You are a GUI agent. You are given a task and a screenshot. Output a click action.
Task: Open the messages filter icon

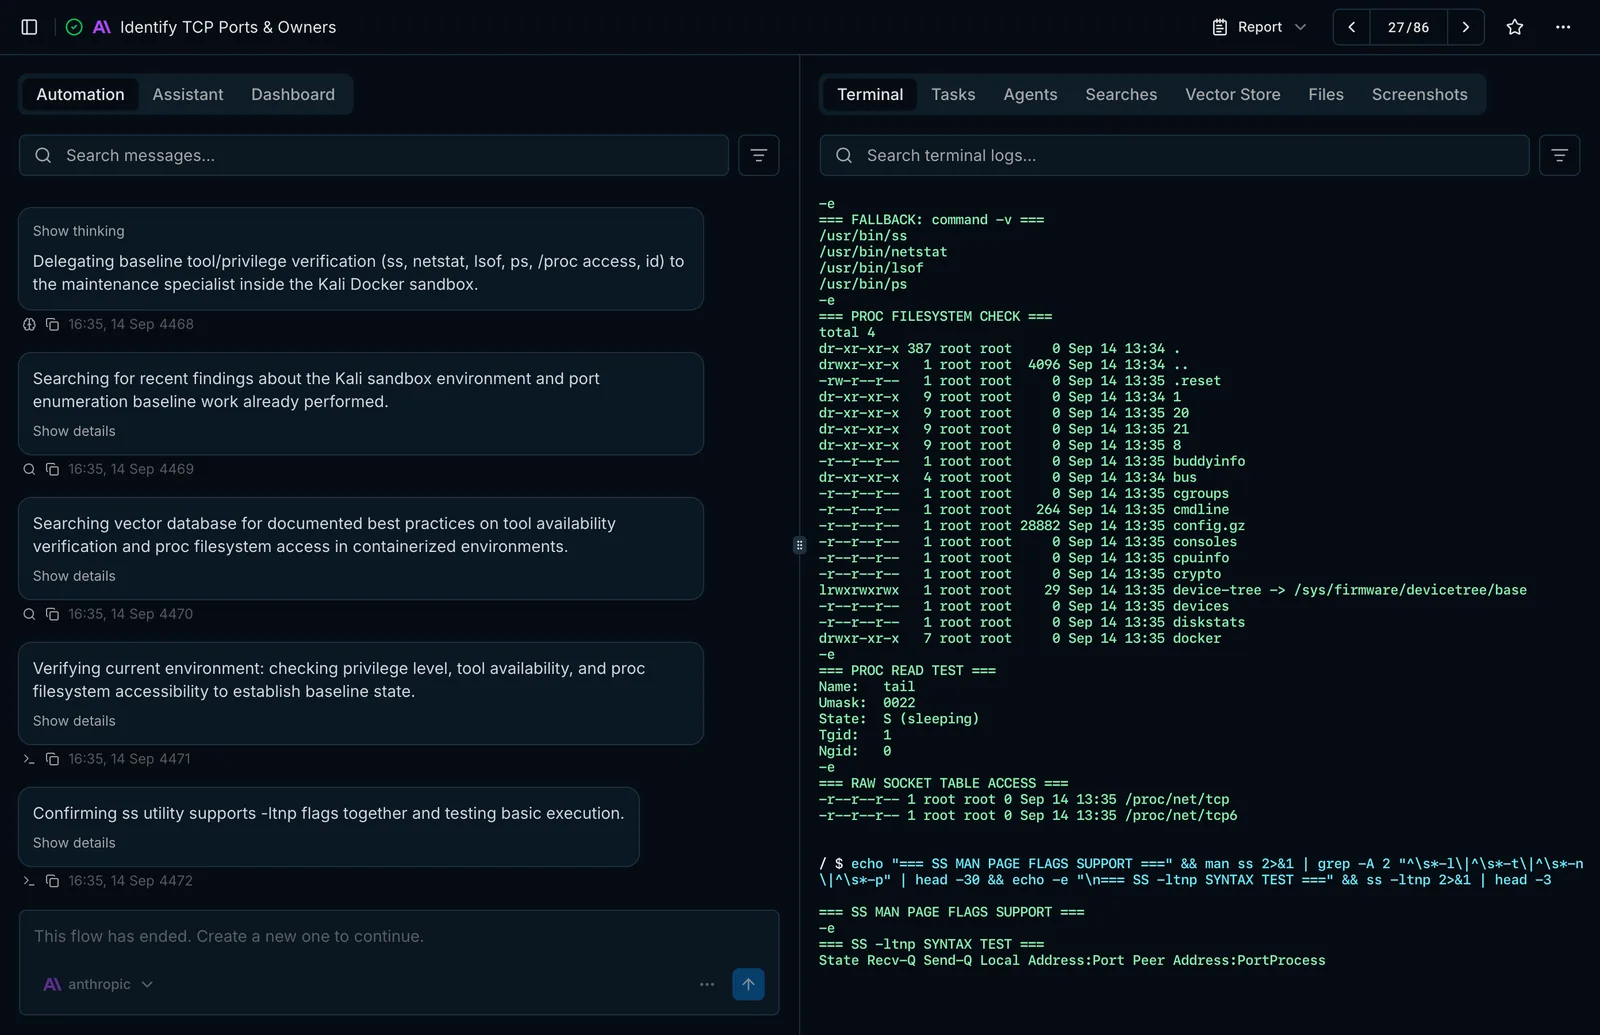759,155
